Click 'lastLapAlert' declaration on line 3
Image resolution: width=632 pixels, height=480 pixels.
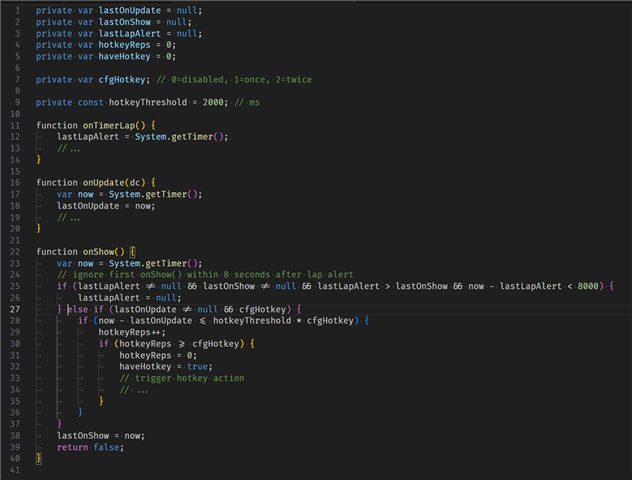pos(130,33)
